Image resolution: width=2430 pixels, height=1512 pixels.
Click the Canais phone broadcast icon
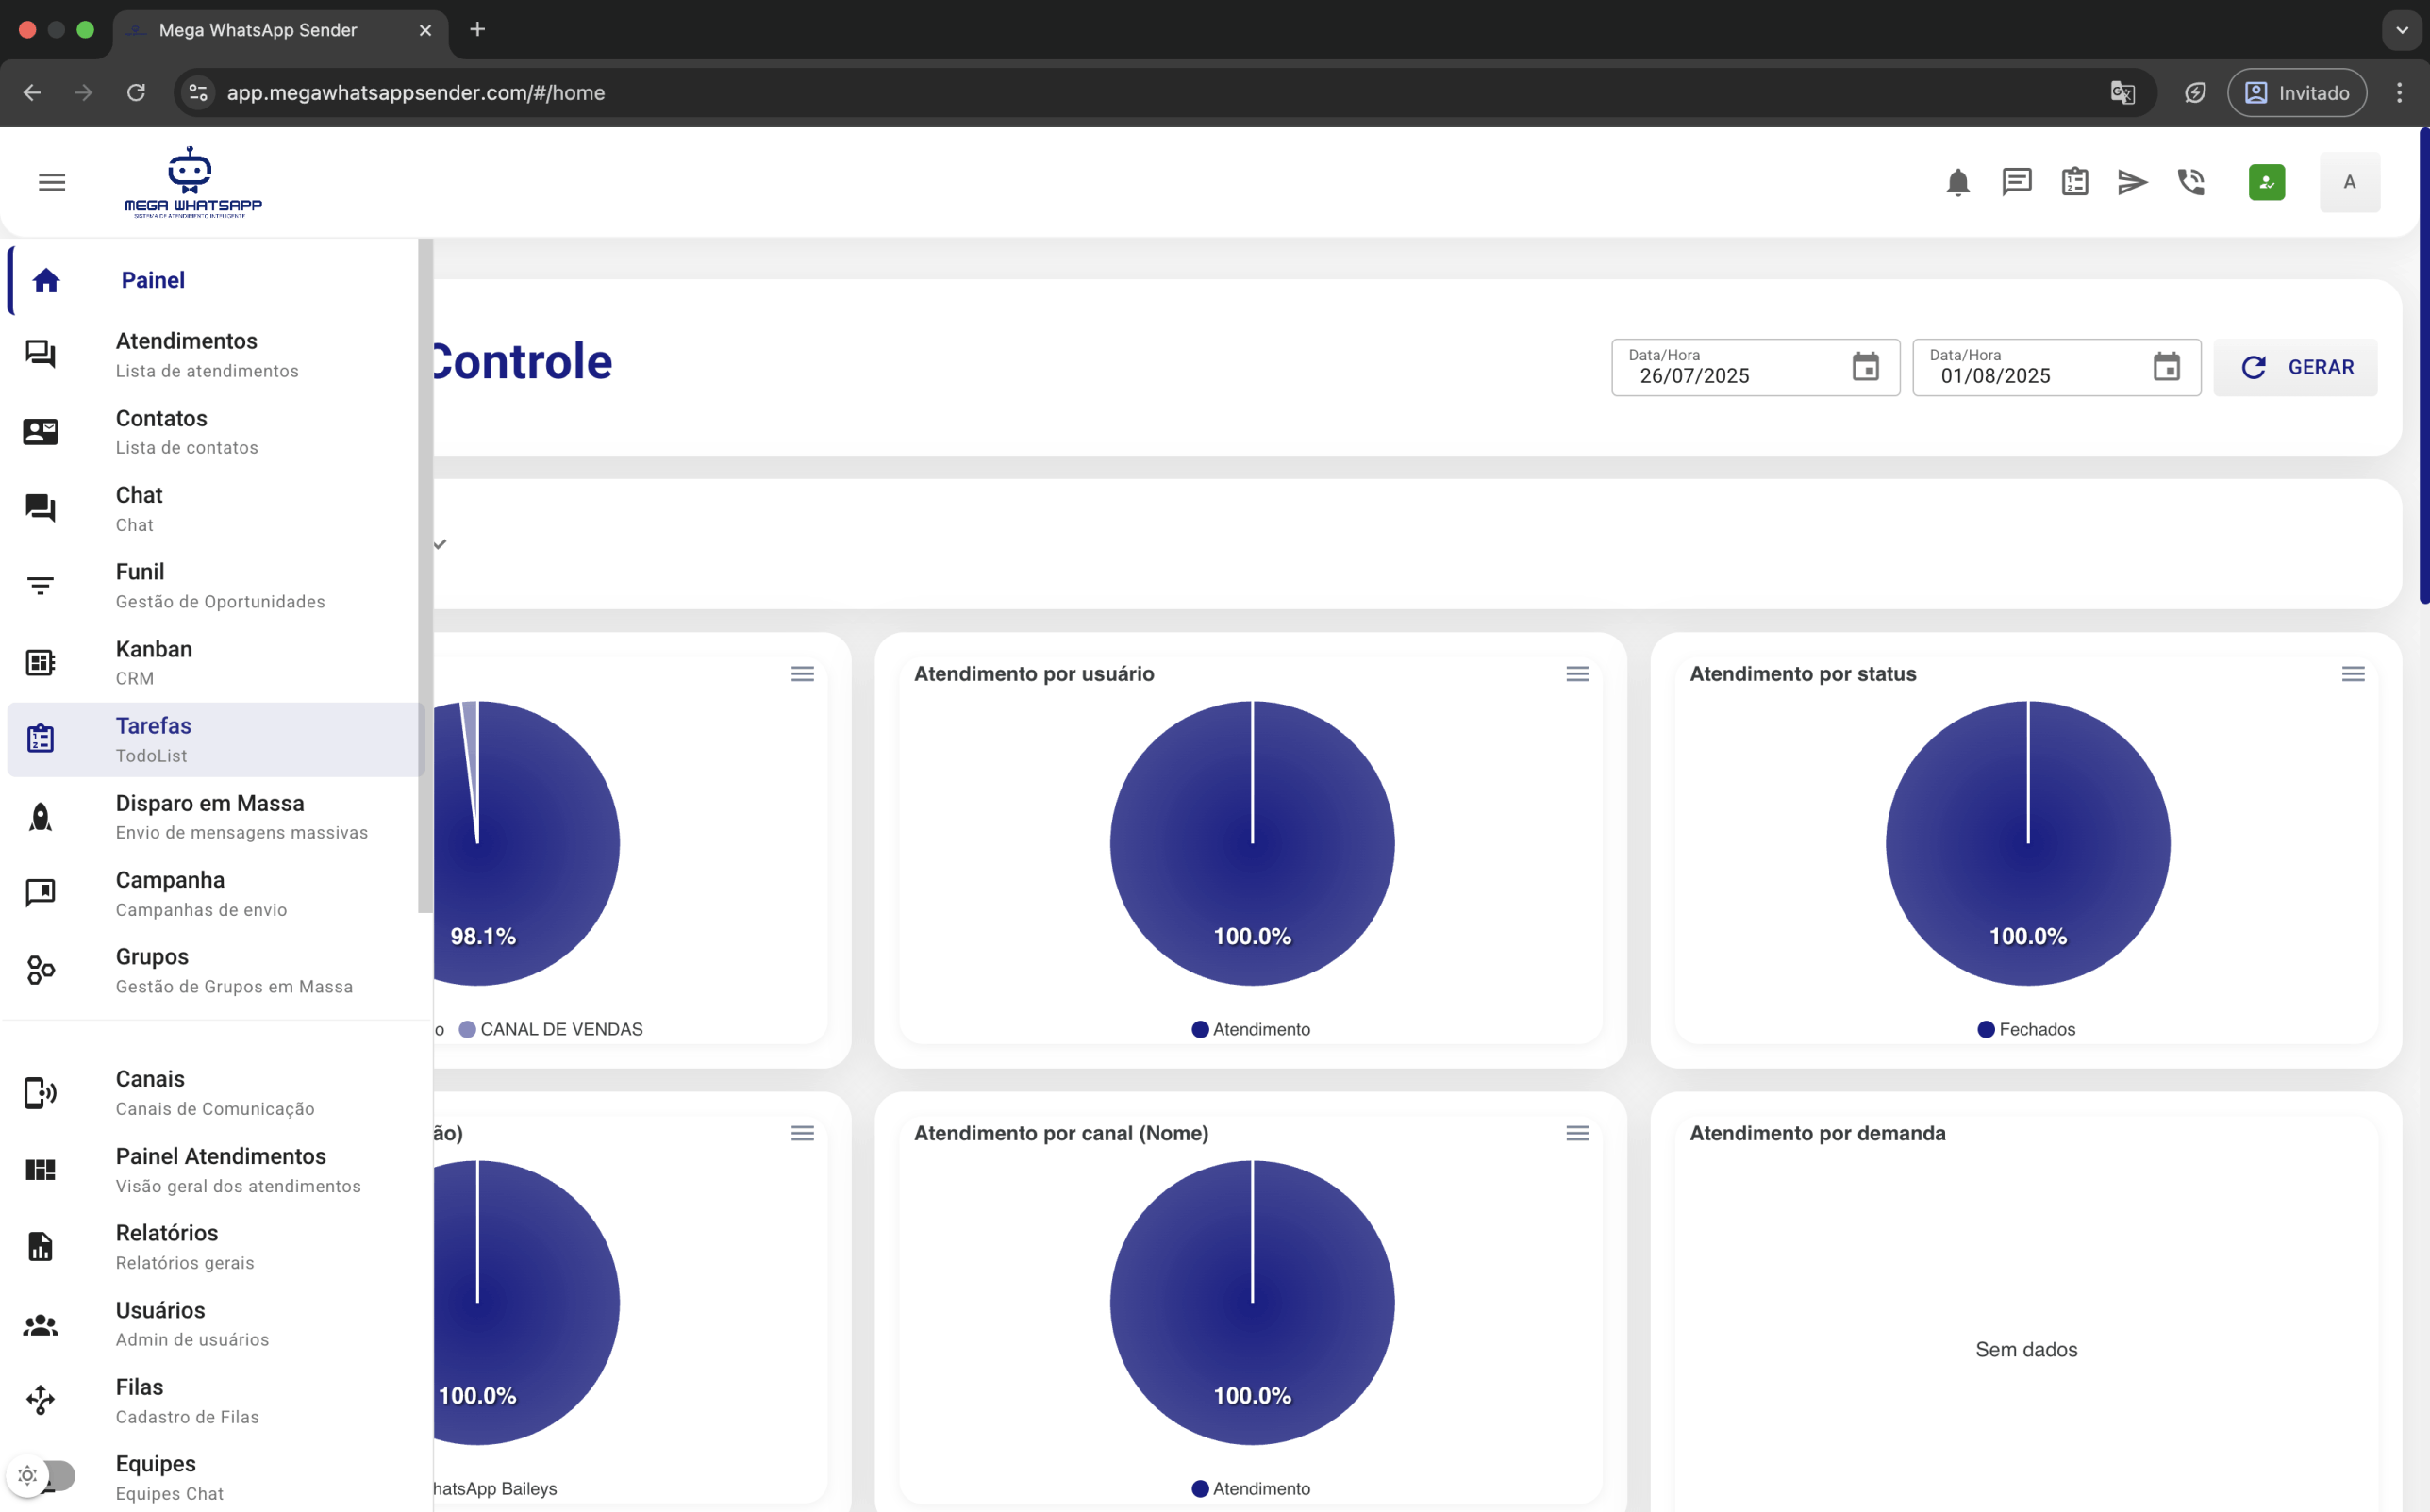tap(40, 1093)
